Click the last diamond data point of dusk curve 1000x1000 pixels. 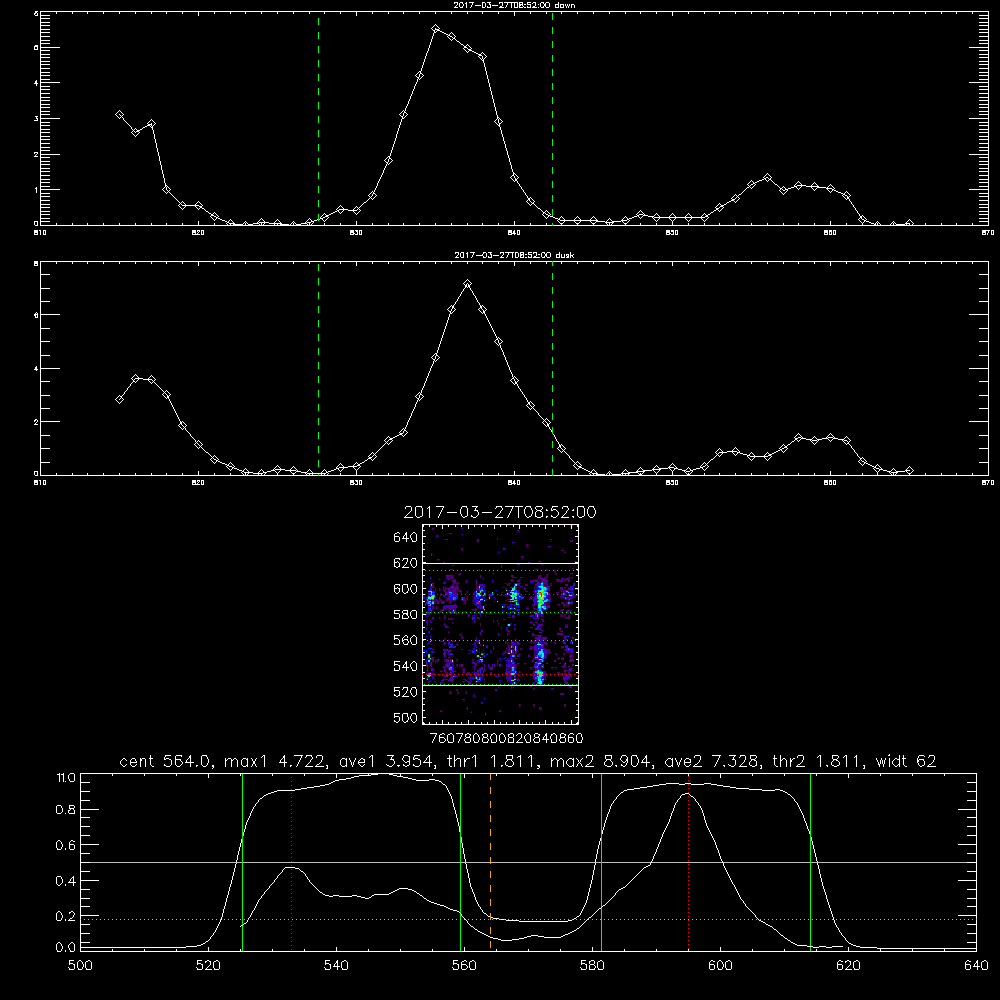909,471
